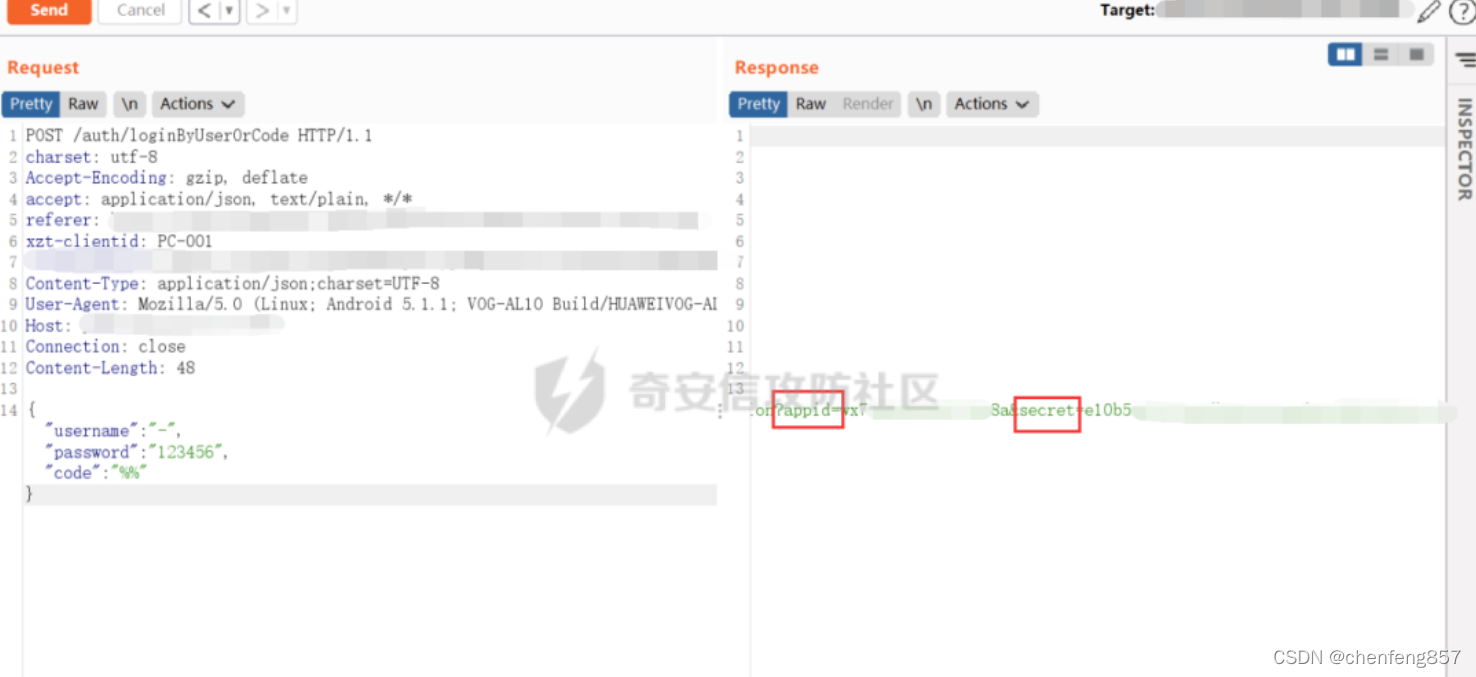Select side-by-side split layout icon
The image size is (1476, 677).
pos(1346,54)
